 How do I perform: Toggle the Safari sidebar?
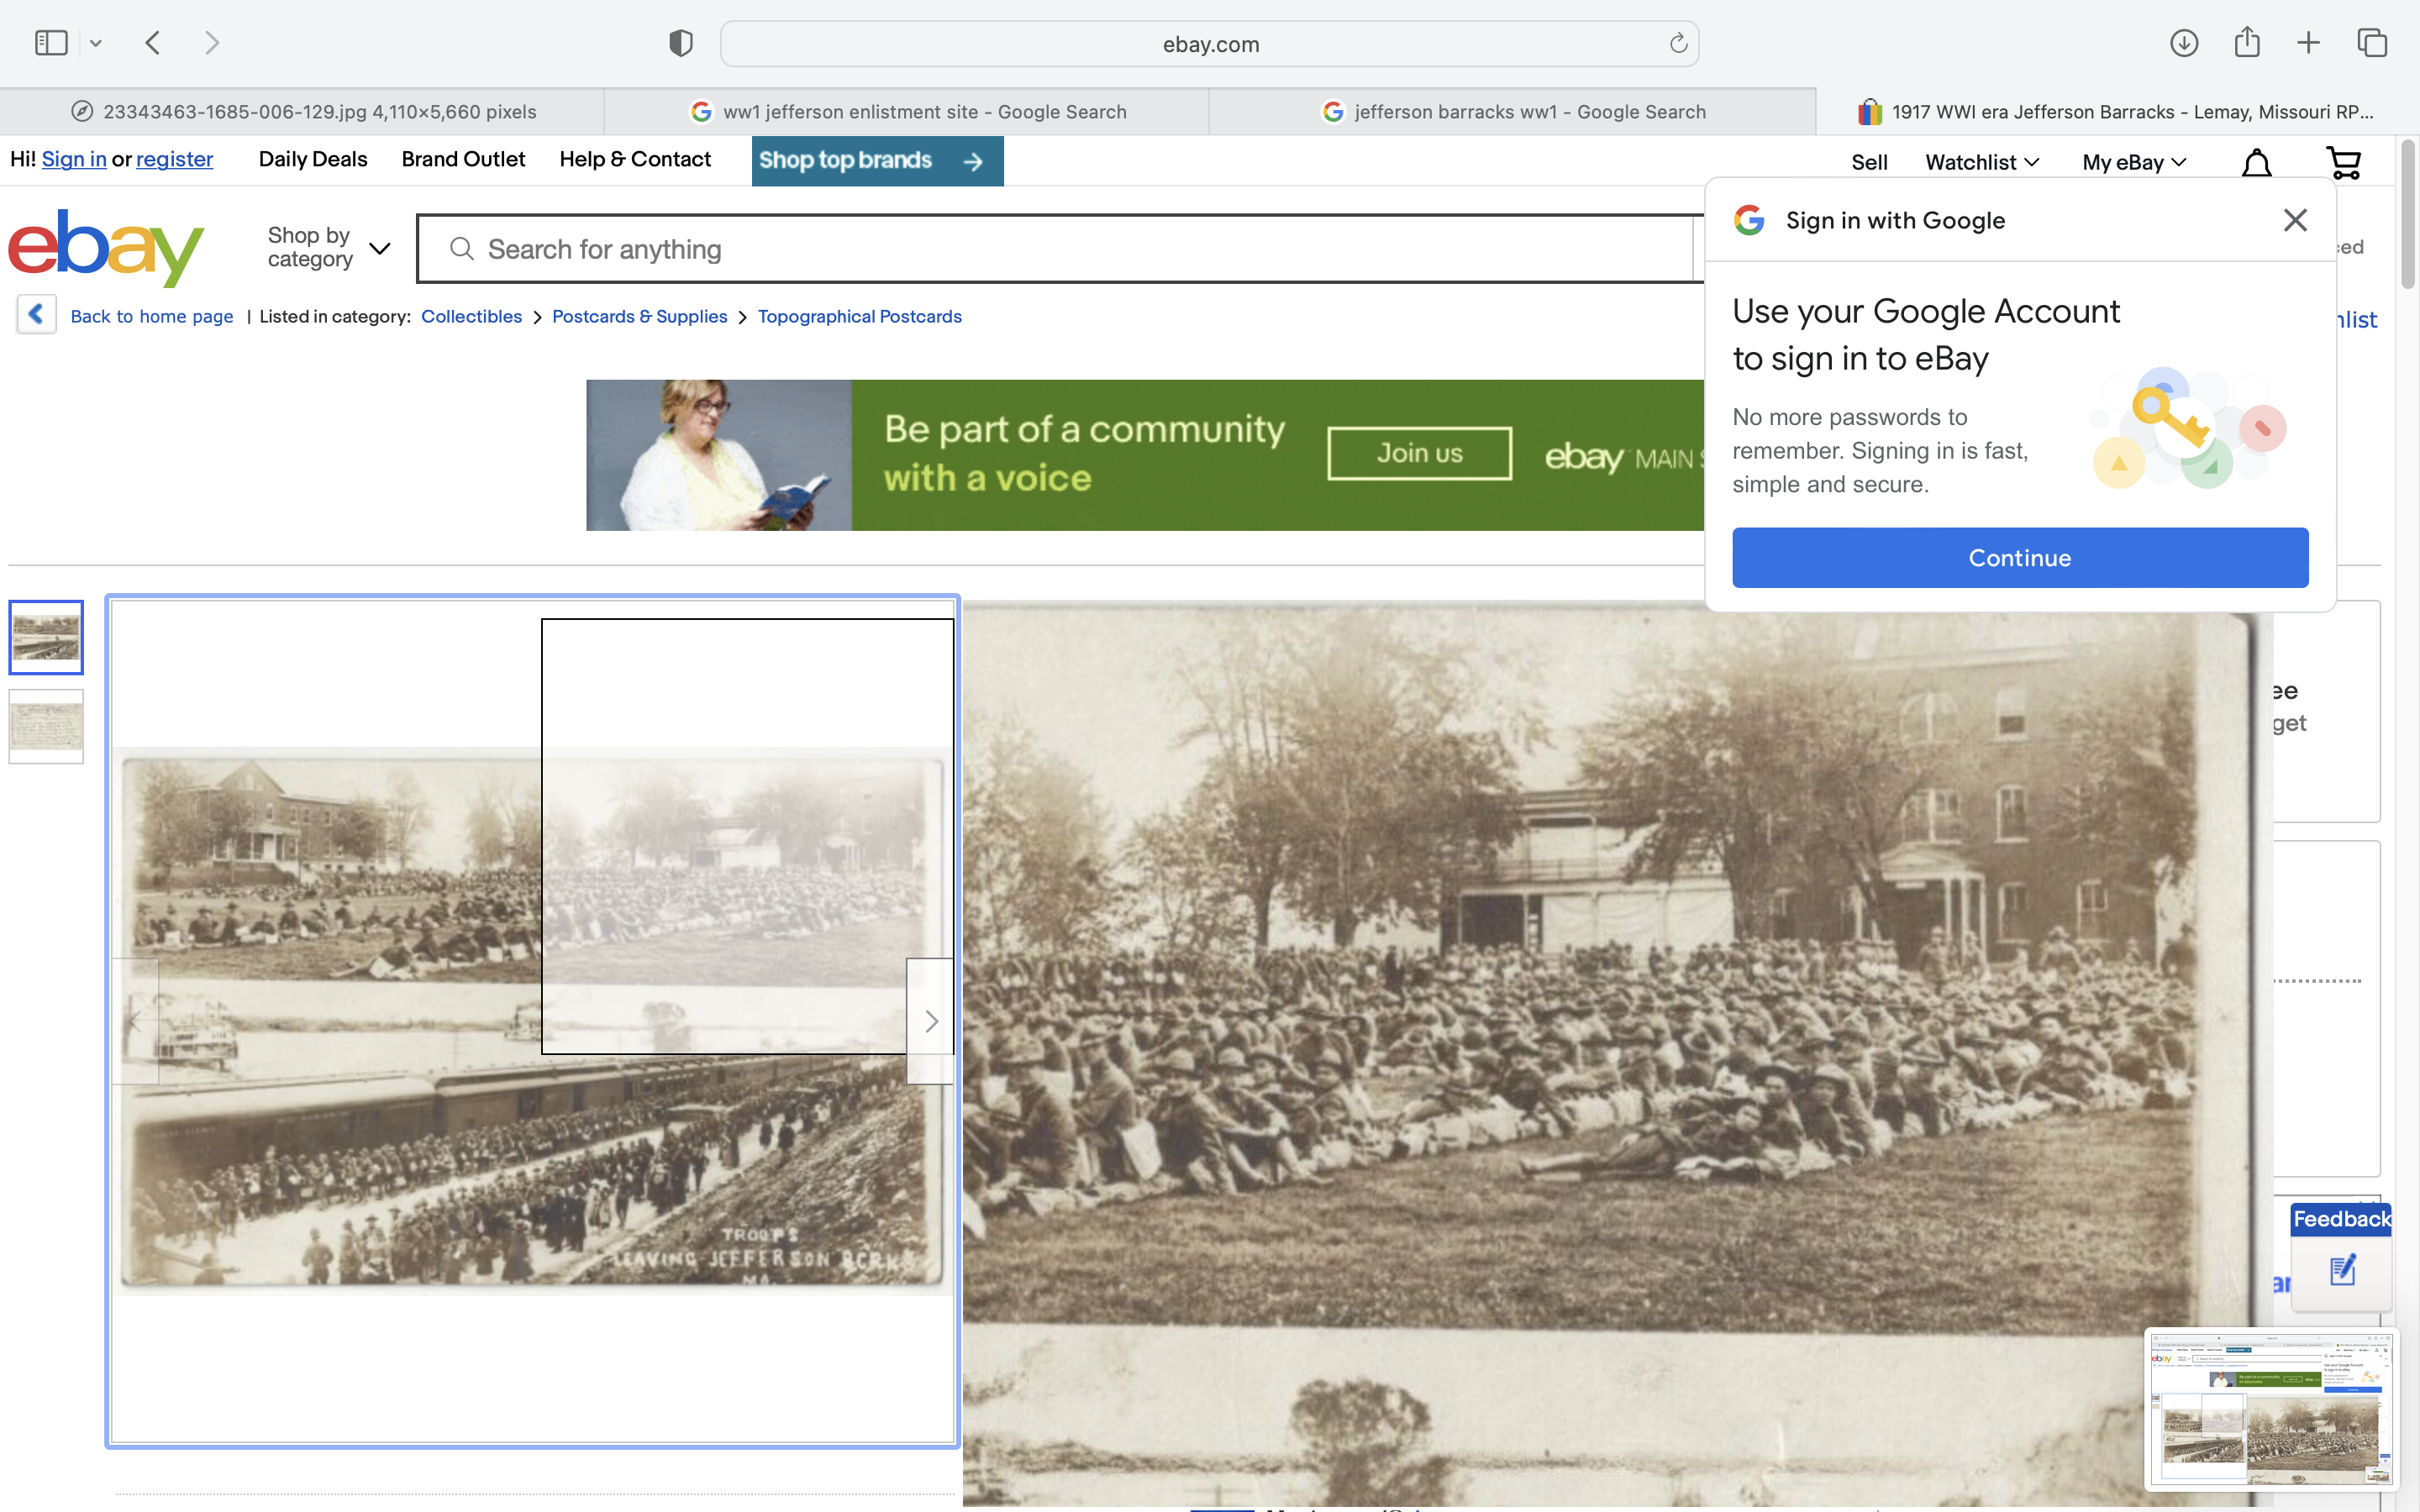[51, 43]
